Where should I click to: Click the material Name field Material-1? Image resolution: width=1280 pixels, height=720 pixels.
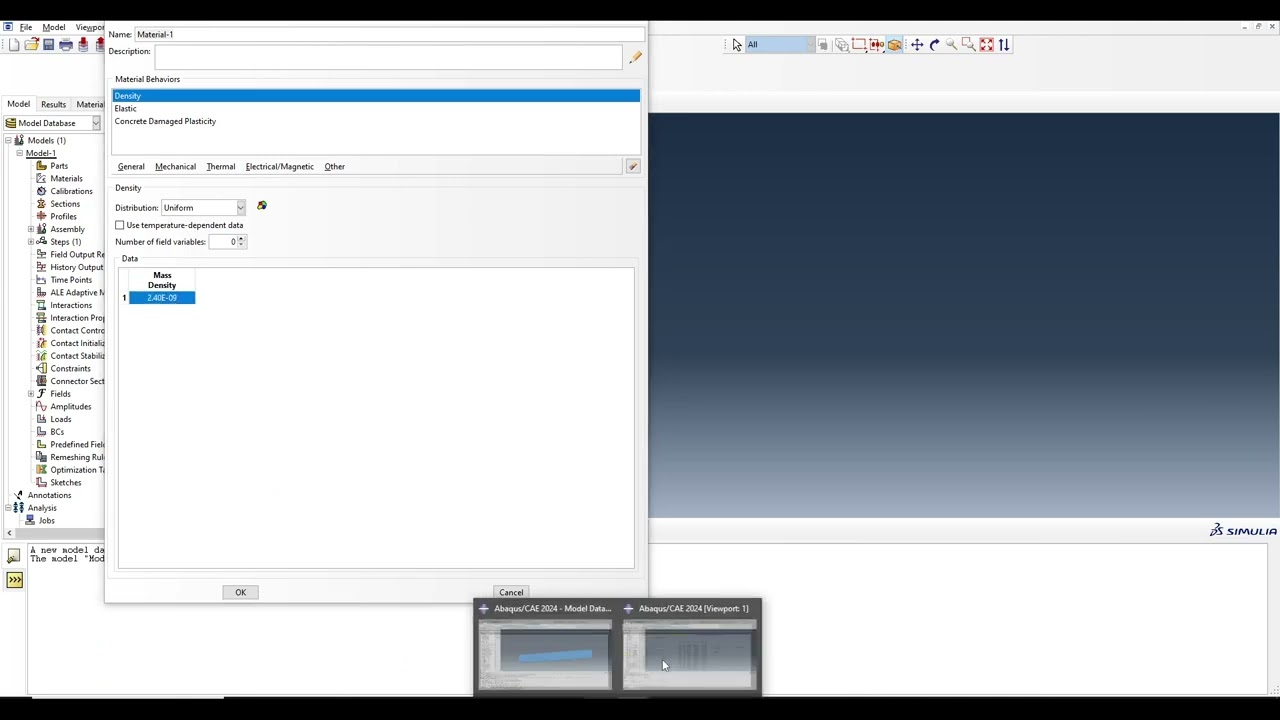click(x=390, y=35)
